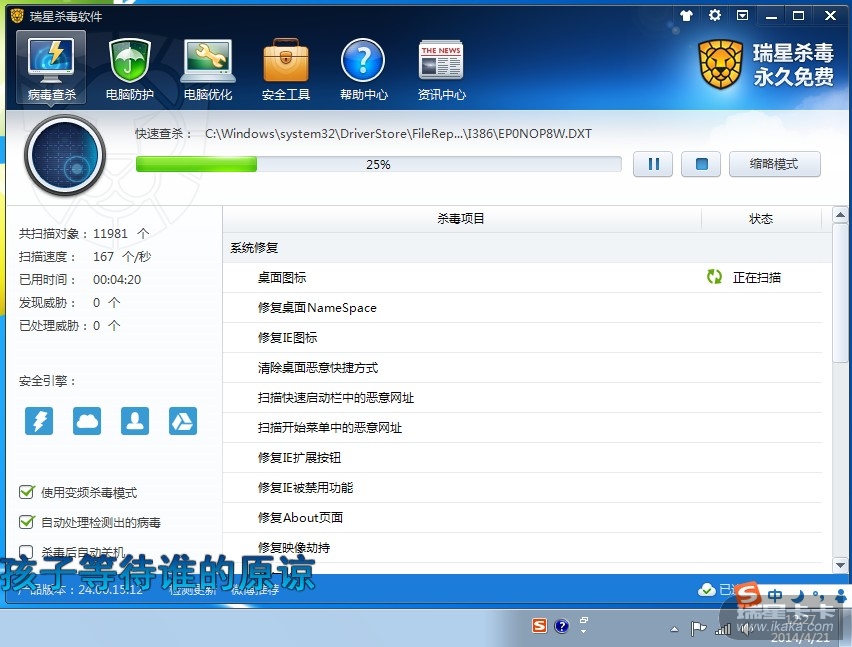
Task: Go to the 安全工具 toolbox tab
Action: tap(286, 68)
